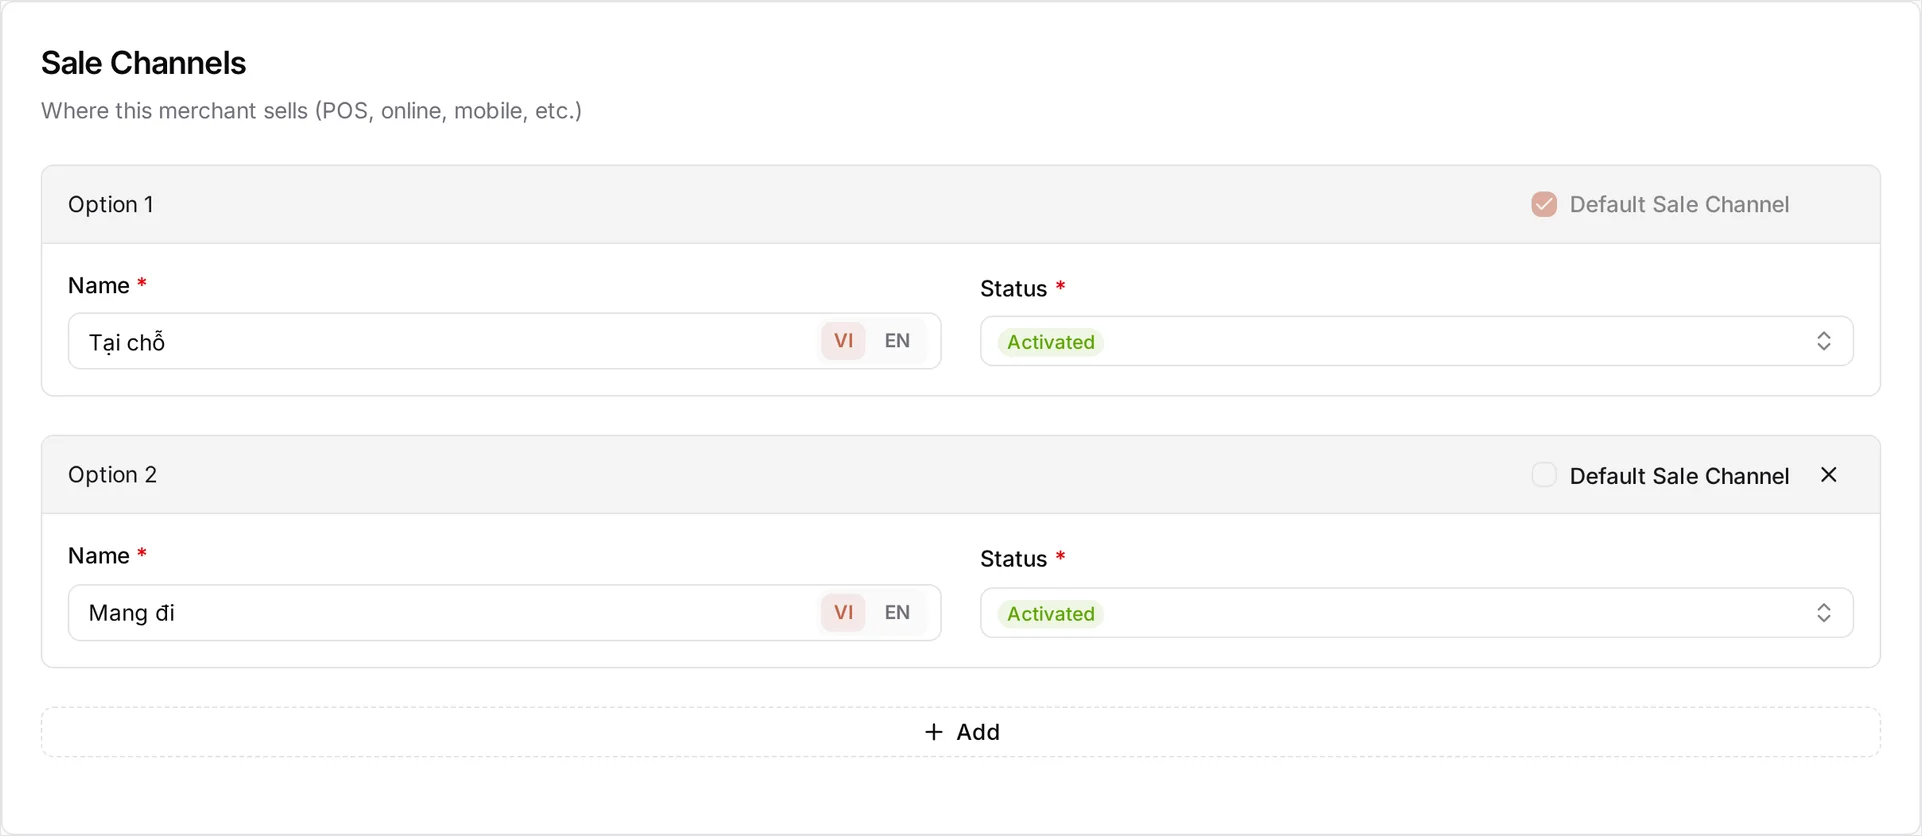This screenshot has width=1922, height=836.
Task: Click the plus icon beside Add
Action: click(x=934, y=732)
